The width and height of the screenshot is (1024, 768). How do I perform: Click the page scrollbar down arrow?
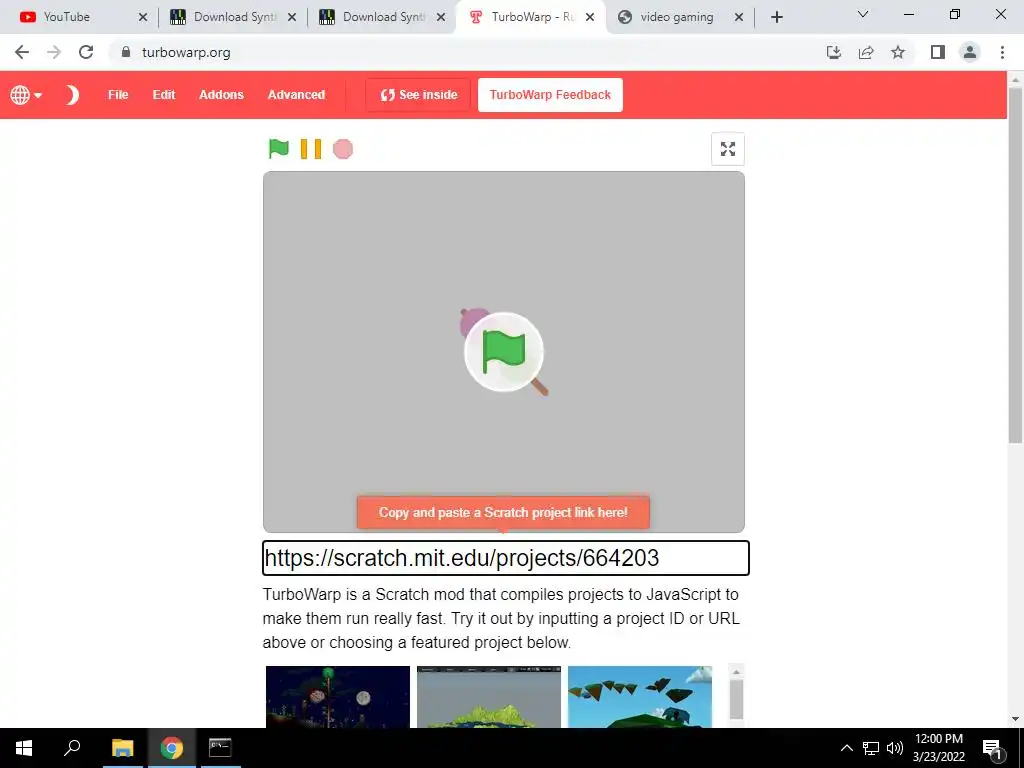tap(1015, 719)
